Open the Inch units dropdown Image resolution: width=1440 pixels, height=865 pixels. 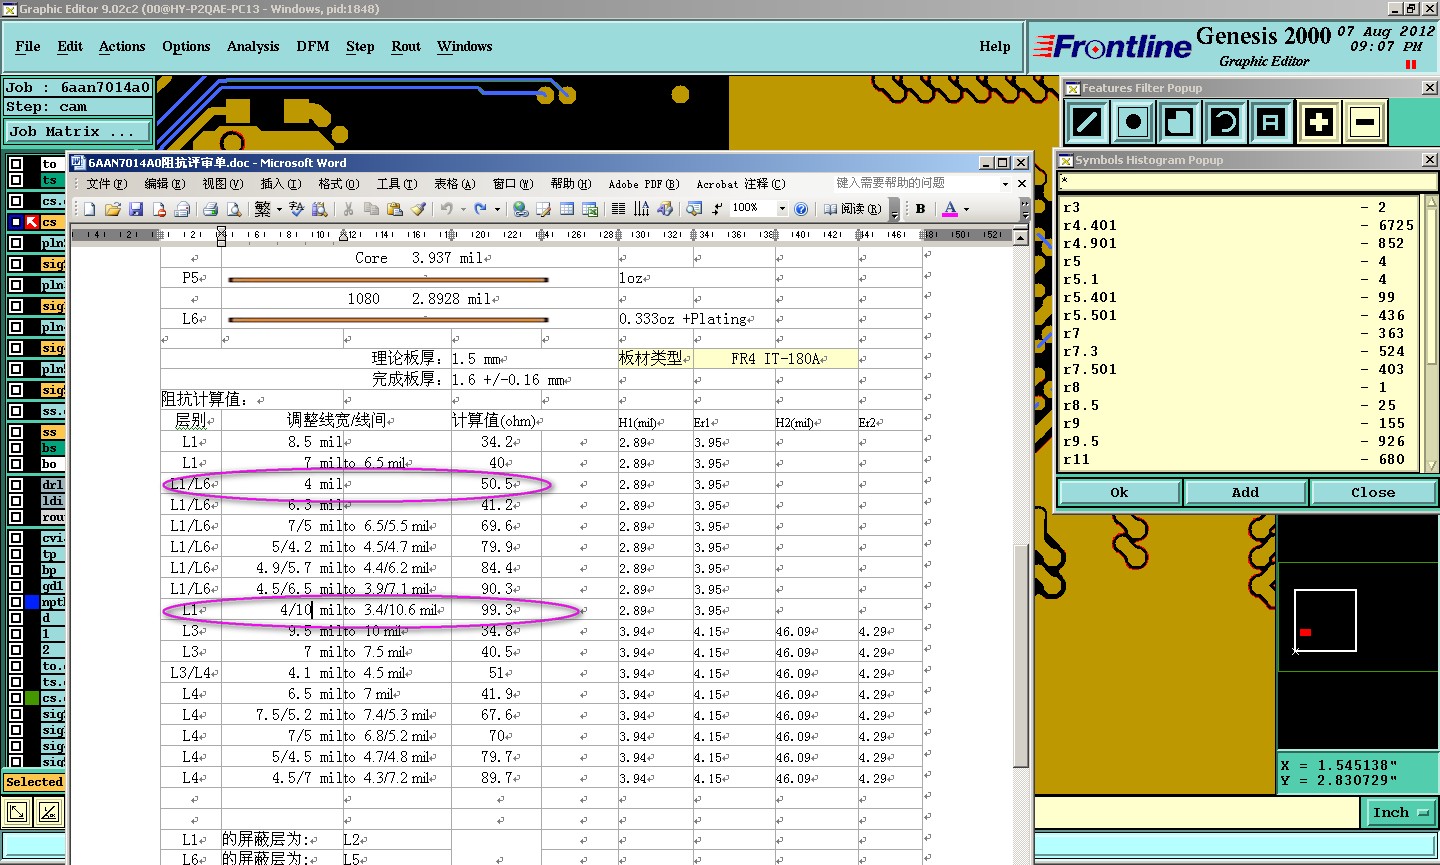coord(1400,813)
